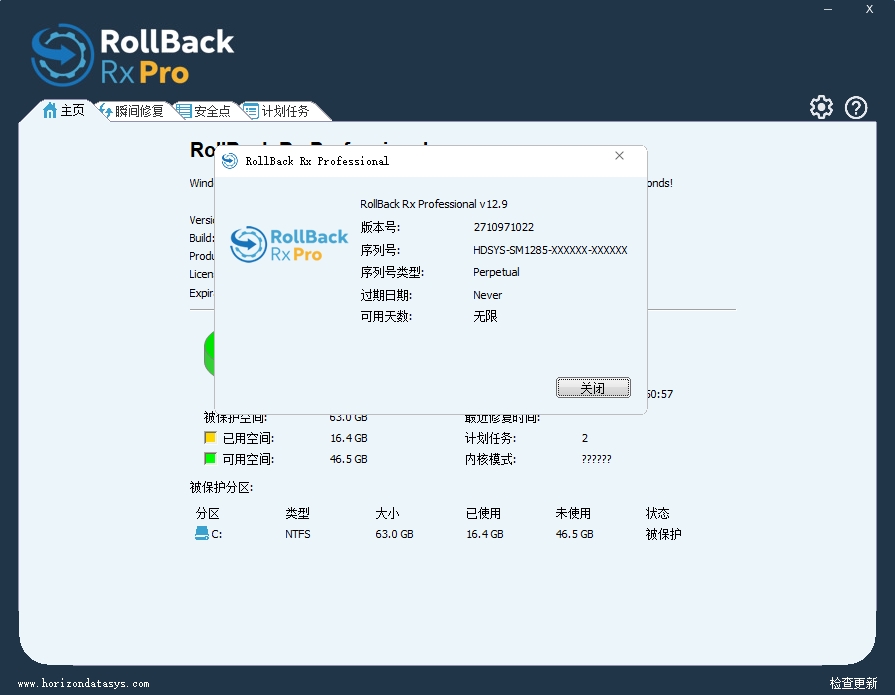Open the settings gear icon

point(821,107)
